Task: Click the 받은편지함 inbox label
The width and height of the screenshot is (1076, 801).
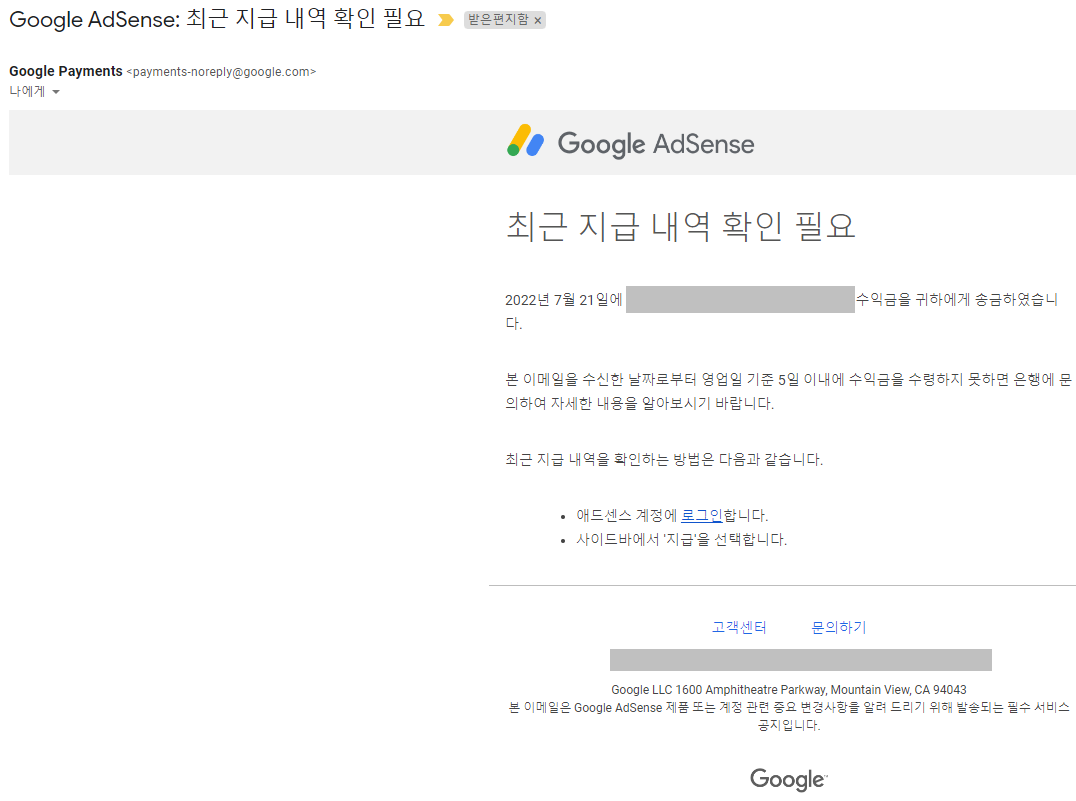Action: [498, 20]
